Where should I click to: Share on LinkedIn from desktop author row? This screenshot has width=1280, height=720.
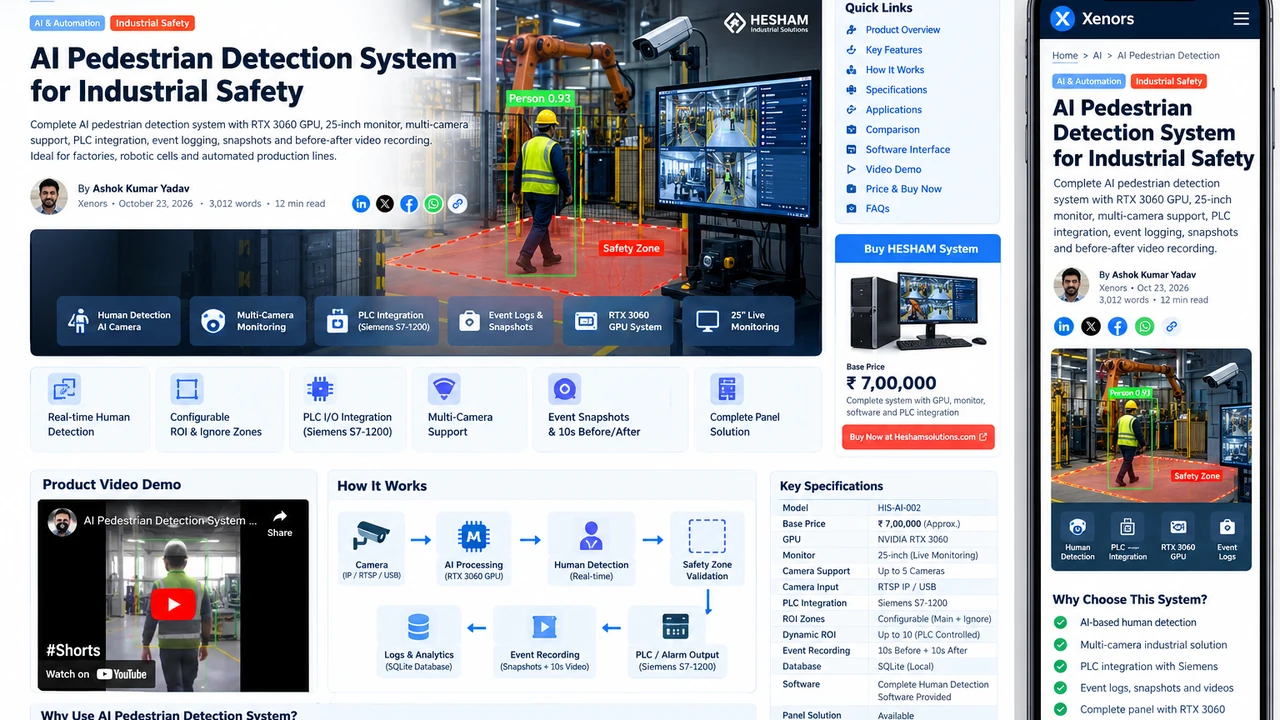(361, 204)
